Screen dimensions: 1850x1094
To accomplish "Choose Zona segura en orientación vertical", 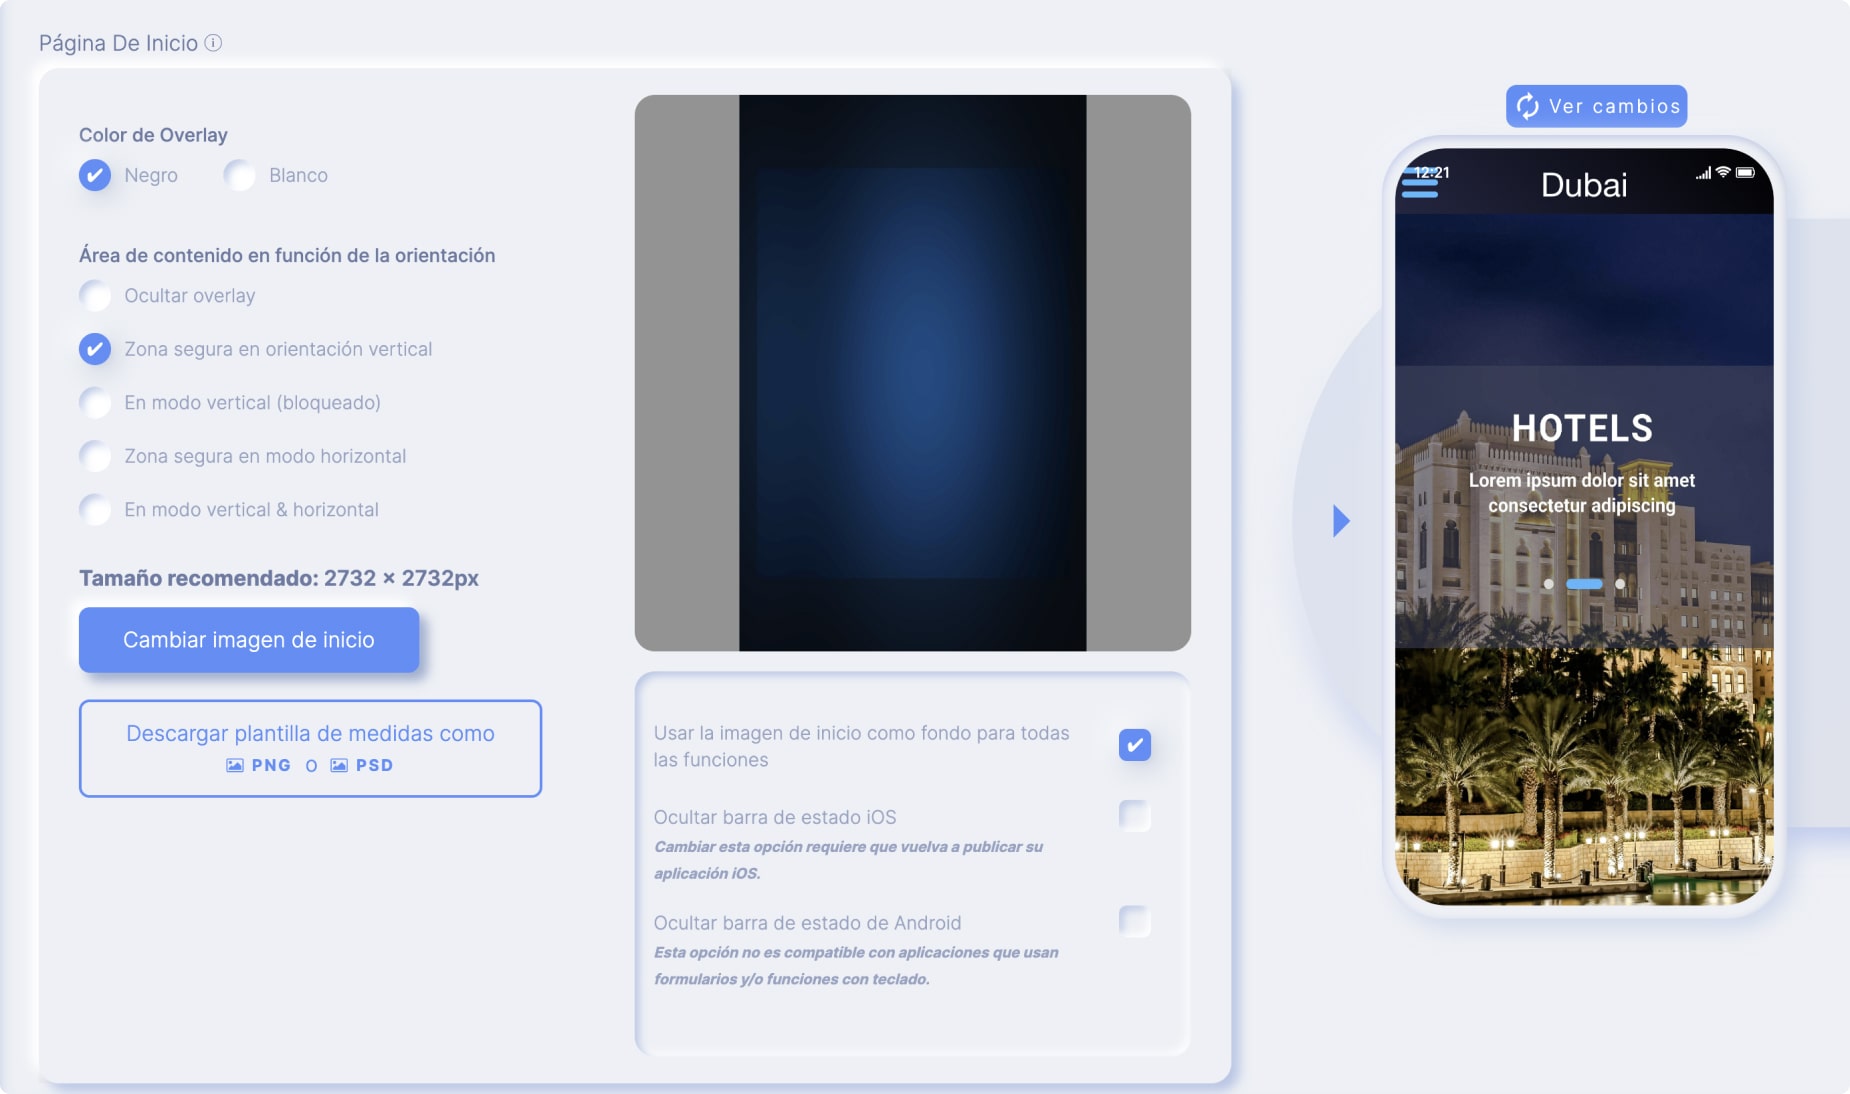I will point(95,349).
